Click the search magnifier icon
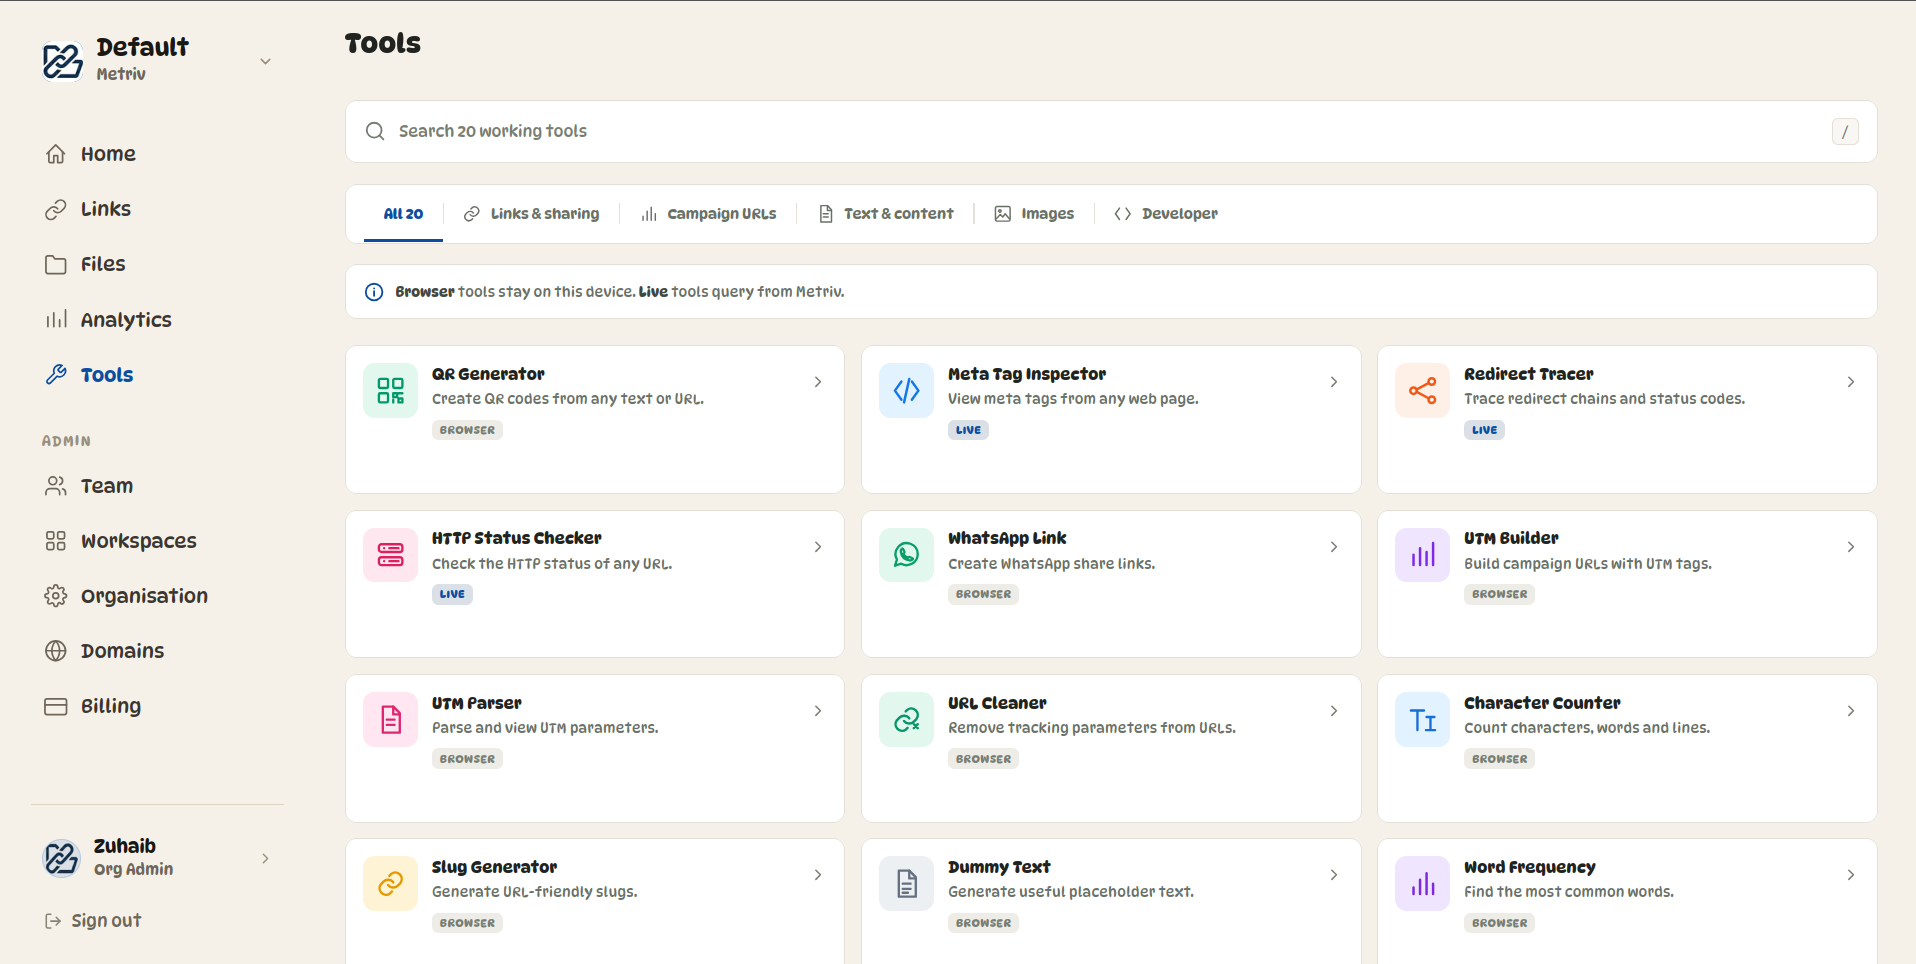Screen dimensions: 1916x964 pos(375,131)
